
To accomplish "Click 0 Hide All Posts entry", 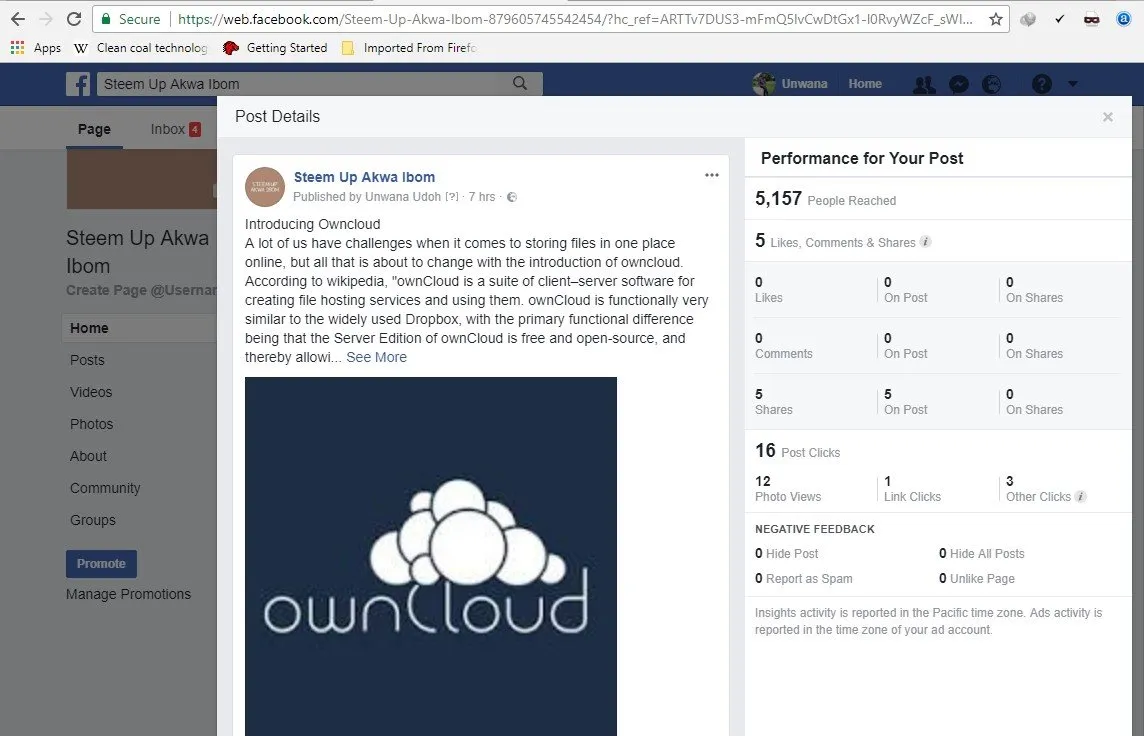I will click(981, 554).
